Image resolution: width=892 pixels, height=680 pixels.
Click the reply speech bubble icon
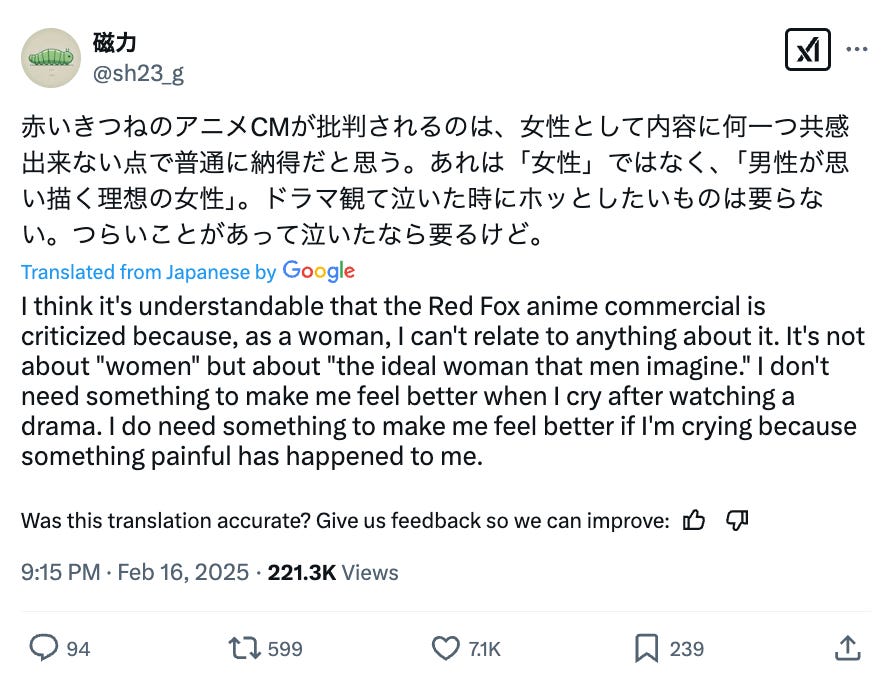[43, 648]
